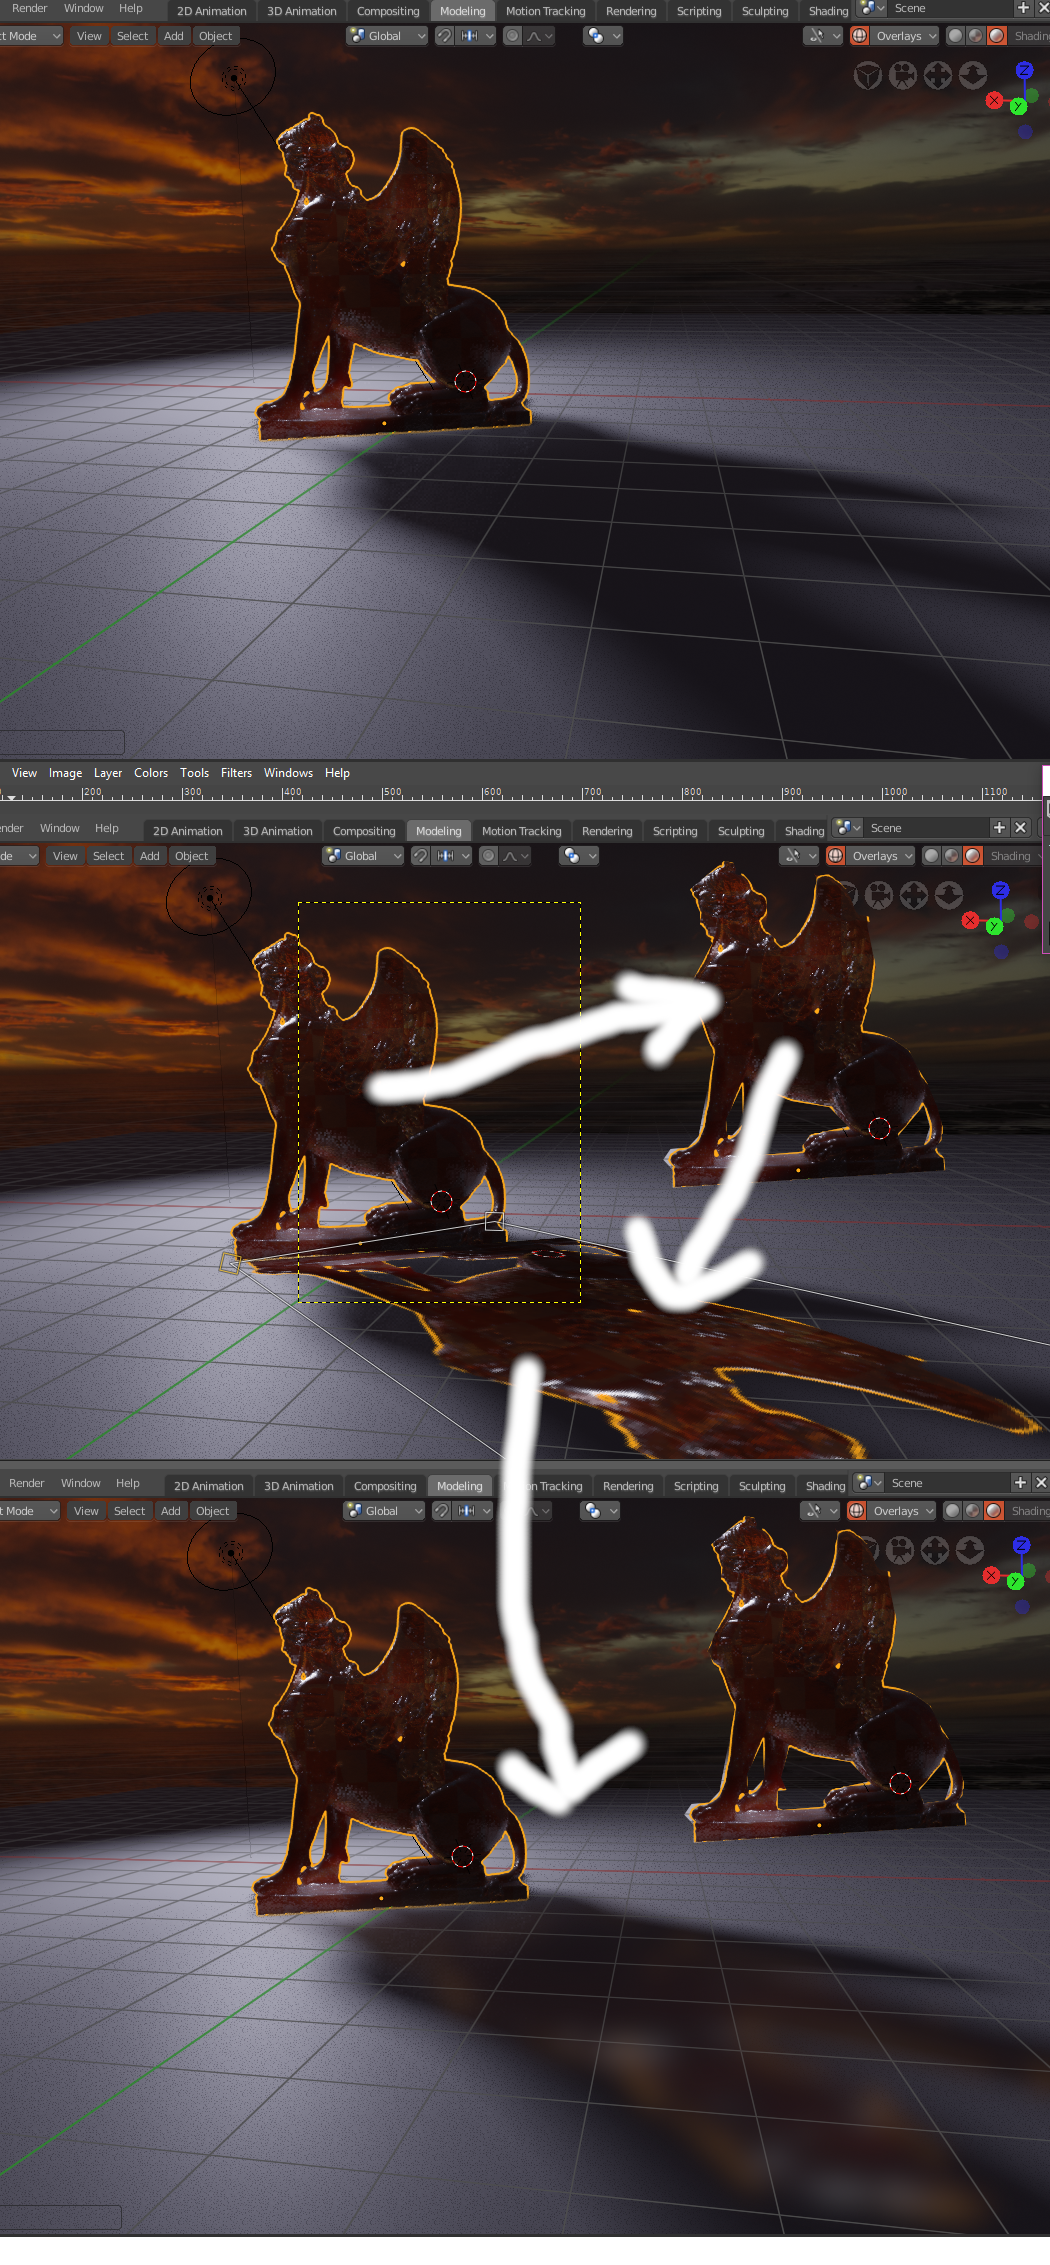
Task: Click red X axis gizmo in top Blender capture
Action: [994, 100]
